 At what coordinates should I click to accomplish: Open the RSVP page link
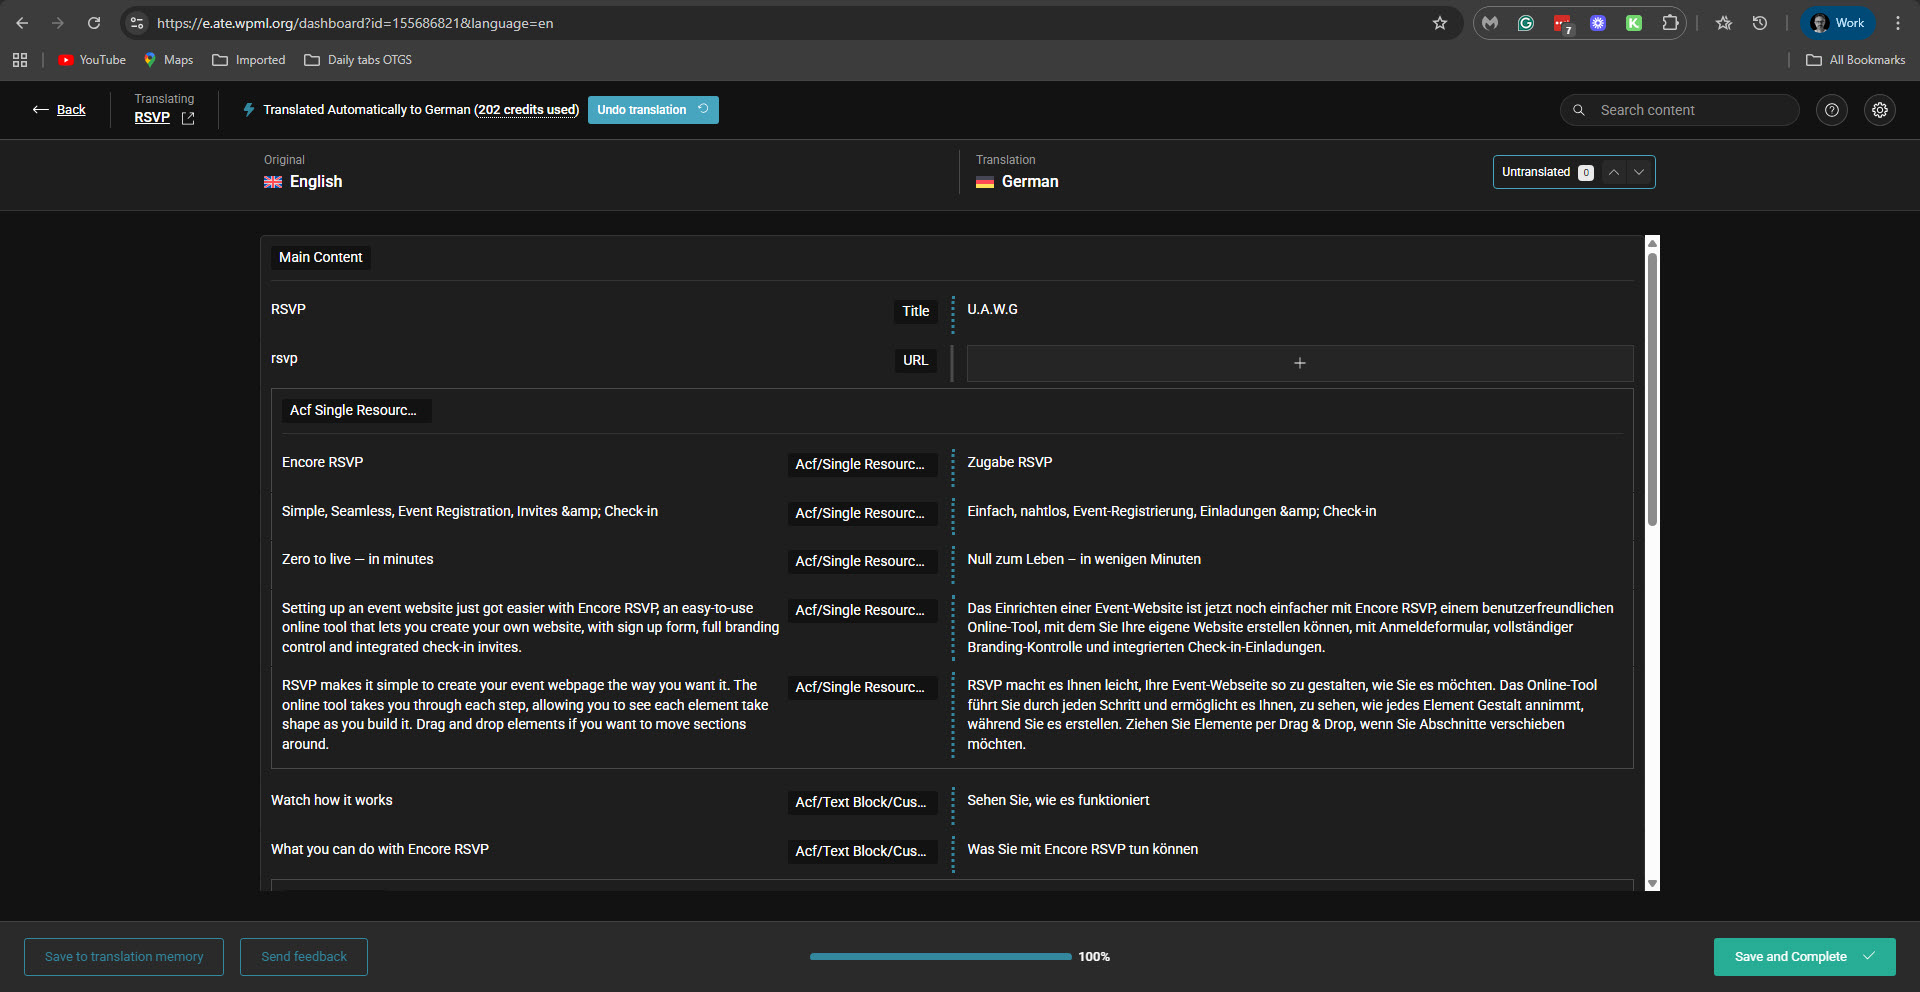[152, 117]
